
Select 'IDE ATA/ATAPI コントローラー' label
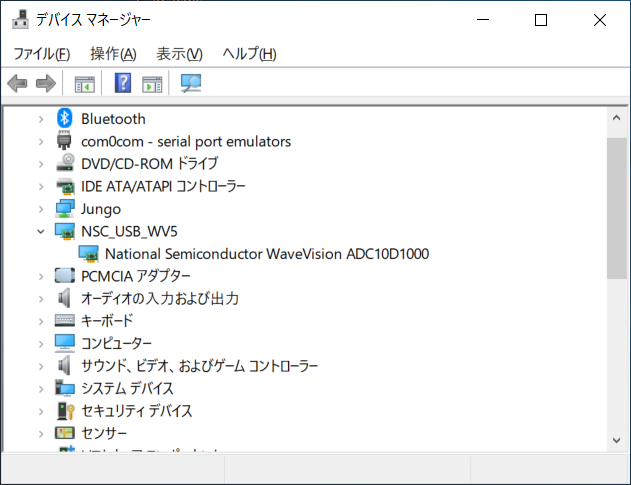[x=163, y=186]
